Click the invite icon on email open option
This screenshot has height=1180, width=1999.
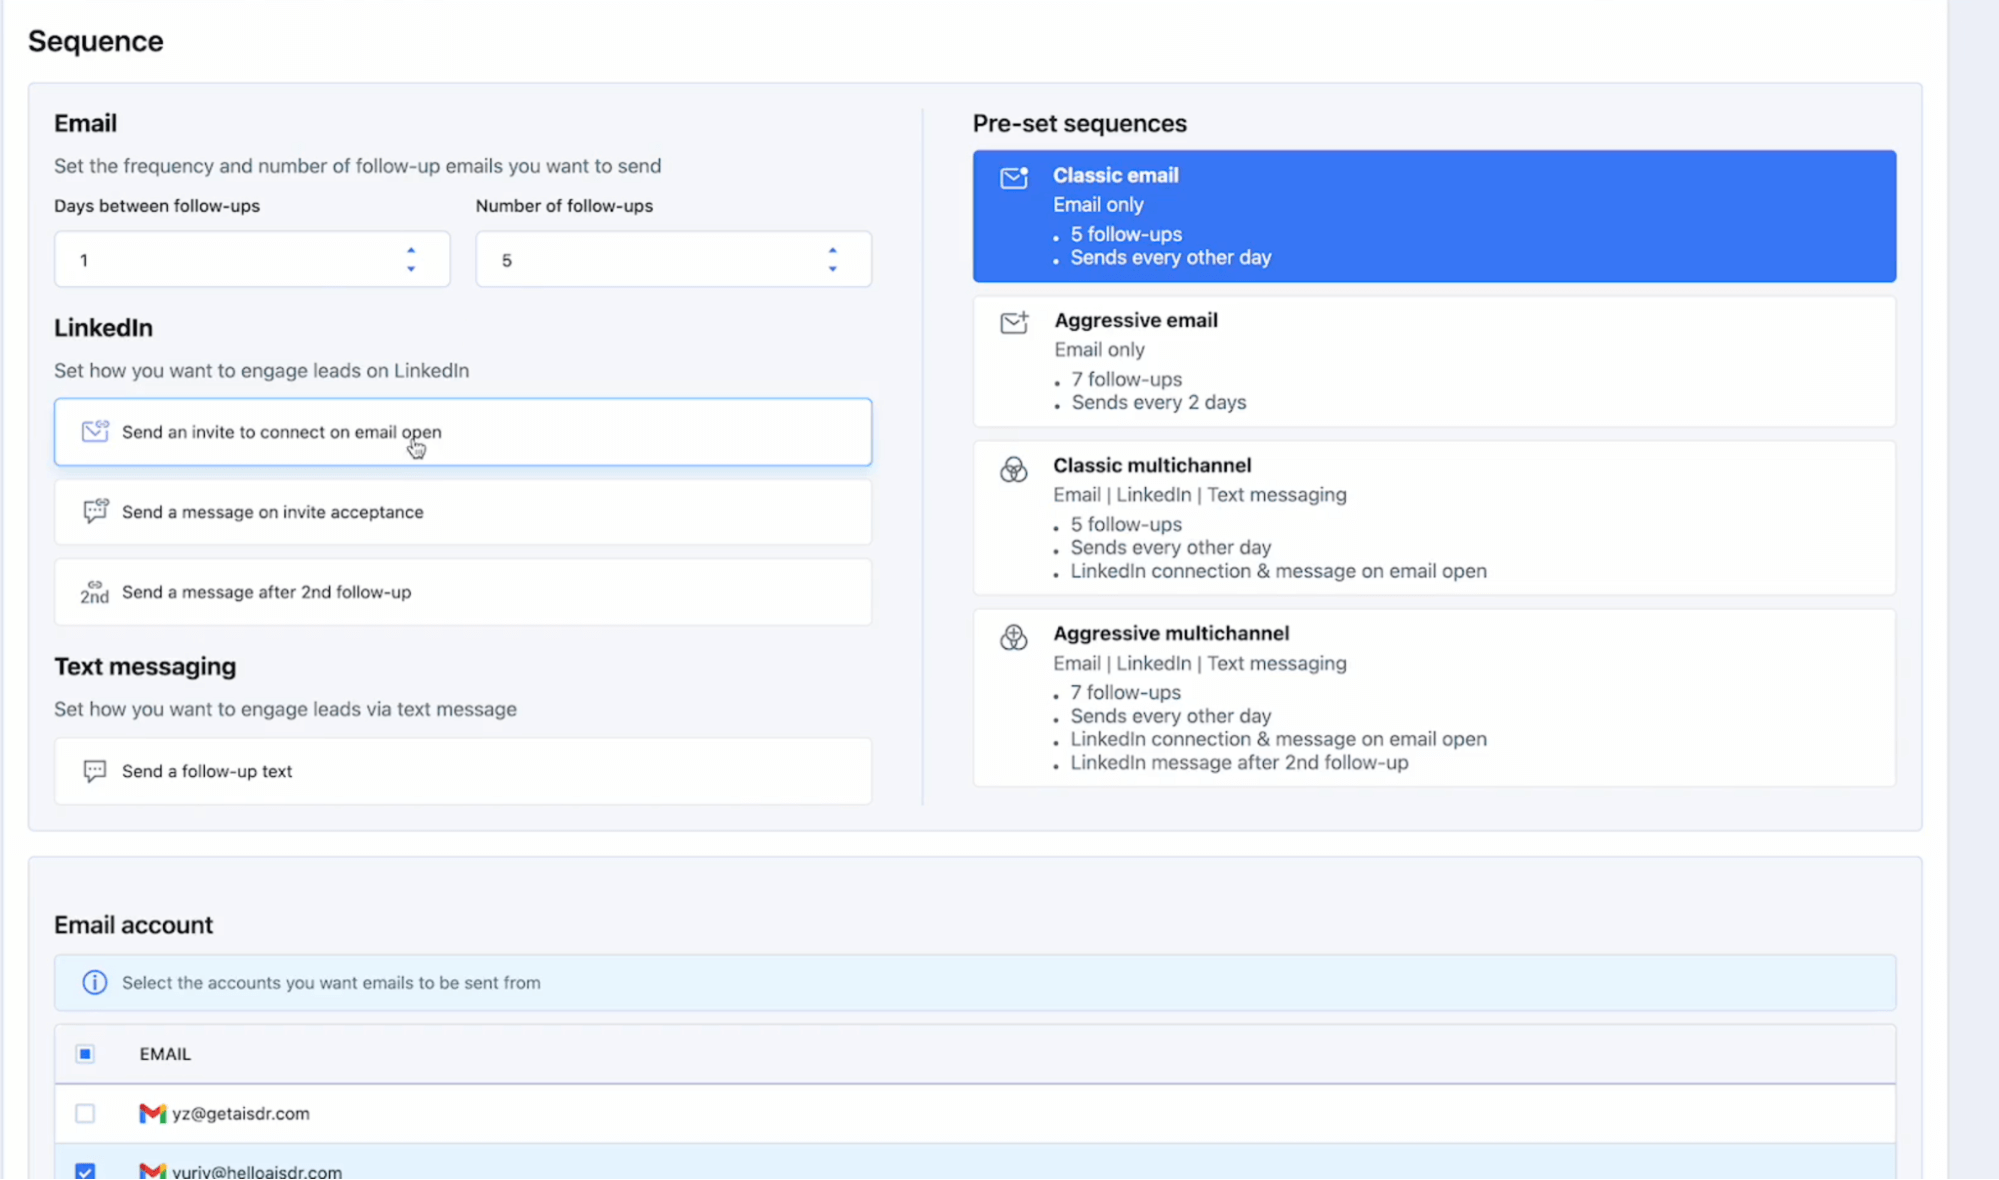coord(95,431)
